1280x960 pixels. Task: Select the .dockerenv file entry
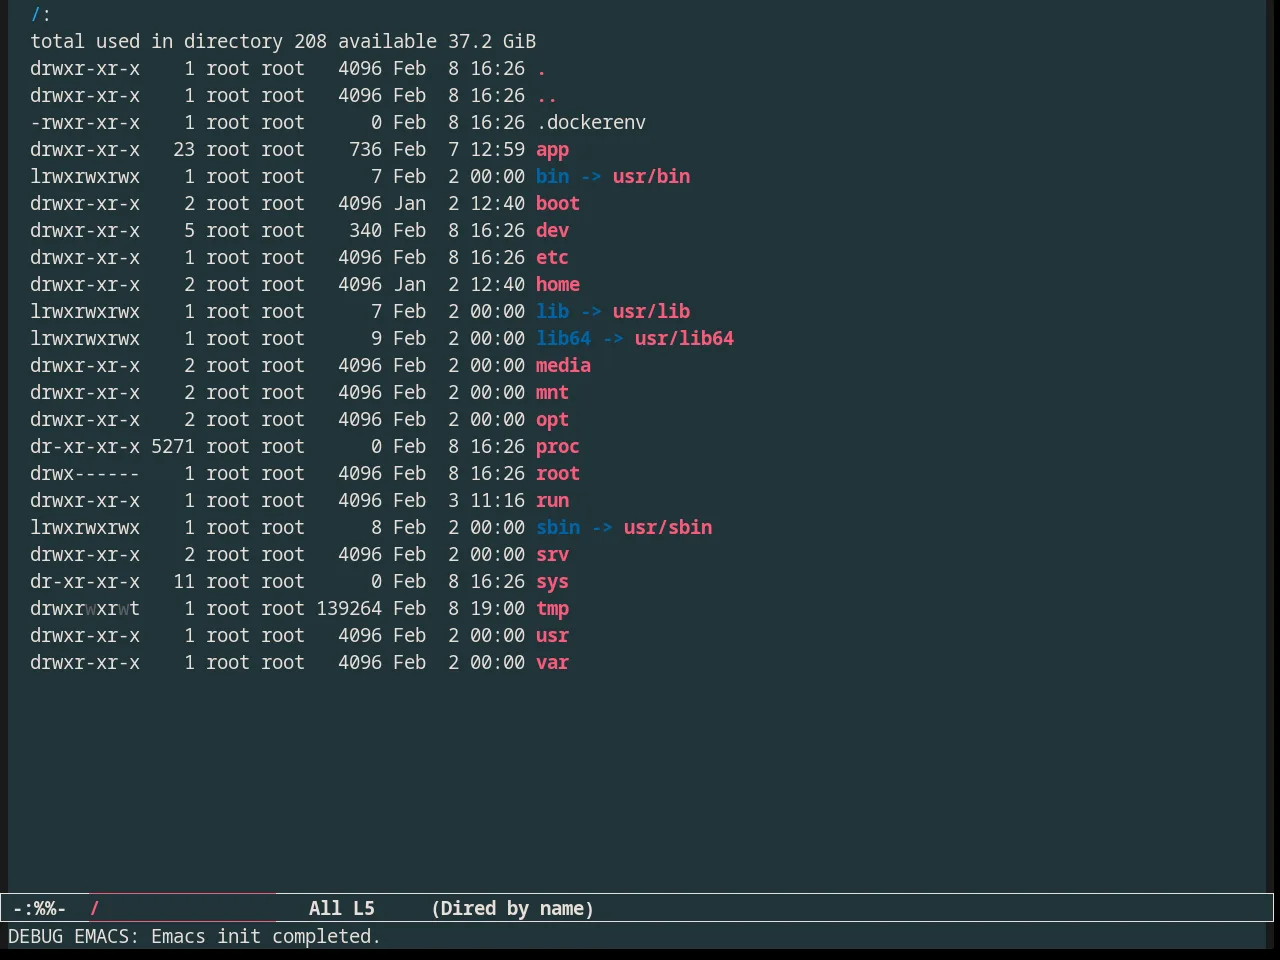(591, 123)
